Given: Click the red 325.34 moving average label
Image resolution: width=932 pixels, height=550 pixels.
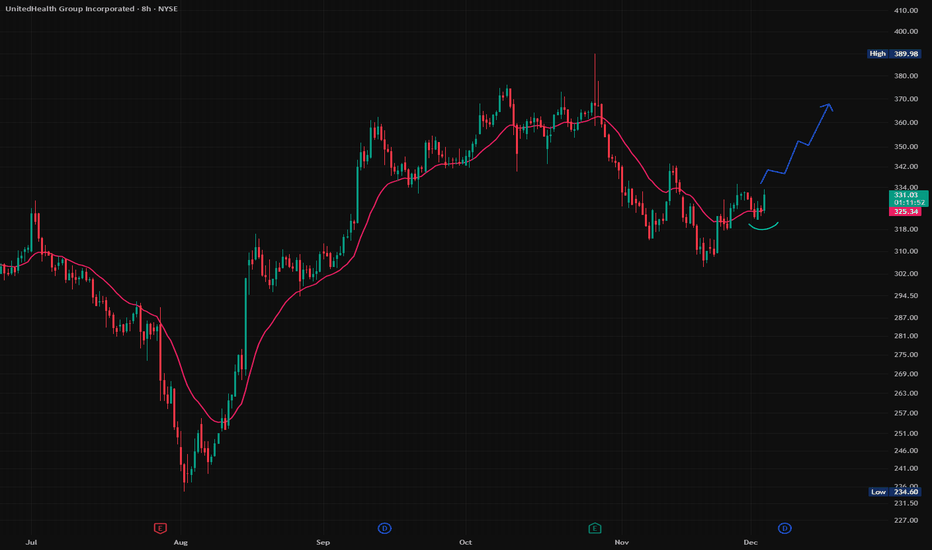Looking at the screenshot, I should [x=903, y=212].
